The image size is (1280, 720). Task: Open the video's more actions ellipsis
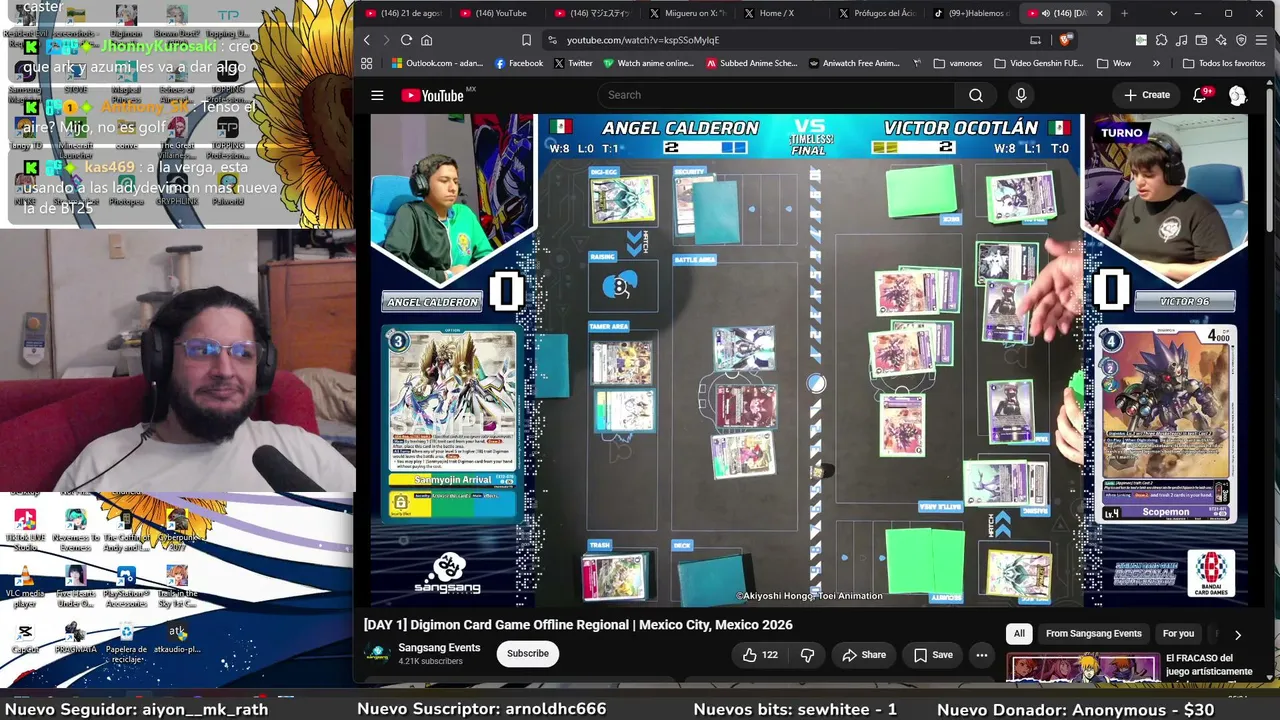click(982, 655)
